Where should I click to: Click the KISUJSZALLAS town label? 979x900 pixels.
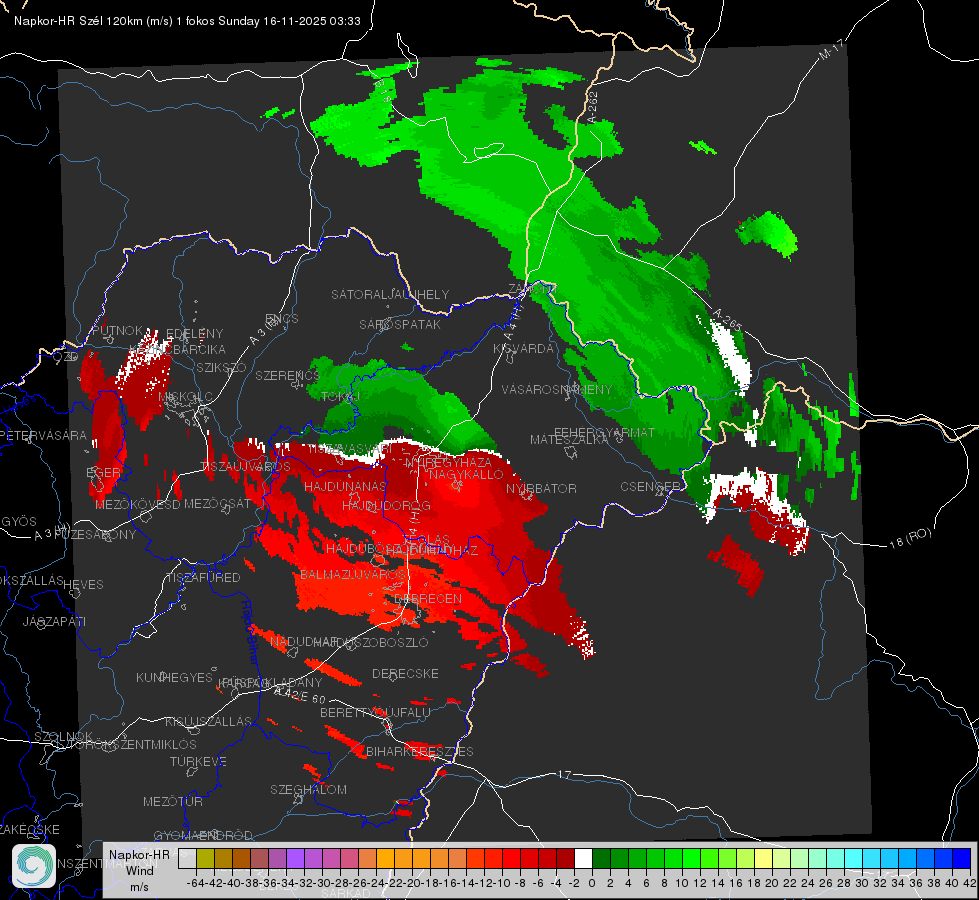point(209,721)
